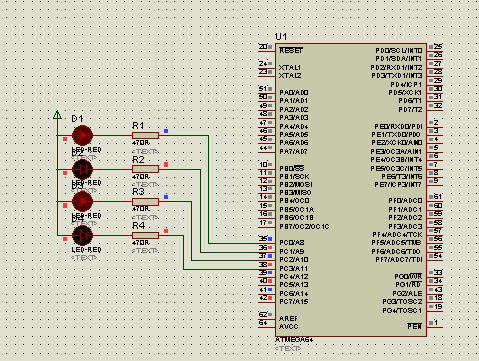Click the wire entering pin PC3/A11

pos(221,269)
